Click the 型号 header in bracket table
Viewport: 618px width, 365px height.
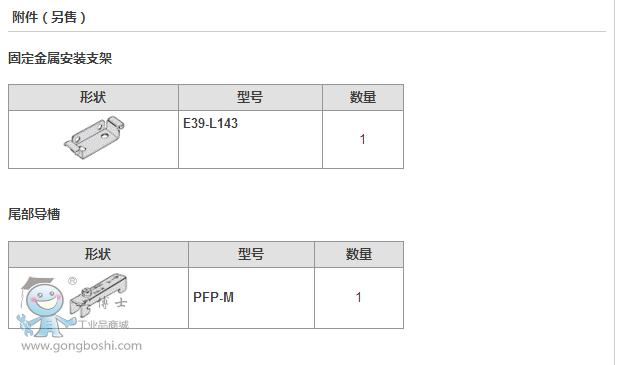click(250, 97)
